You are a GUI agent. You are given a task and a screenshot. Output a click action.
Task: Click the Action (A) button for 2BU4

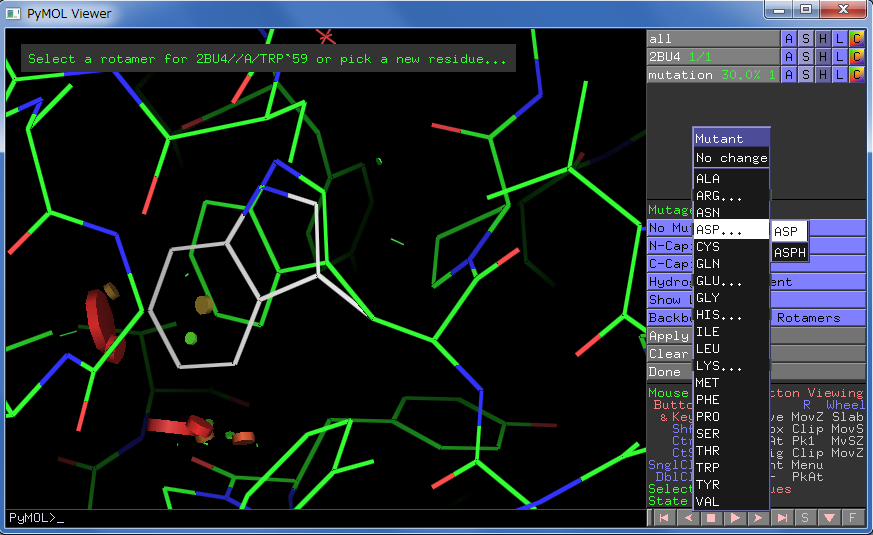(x=789, y=57)
